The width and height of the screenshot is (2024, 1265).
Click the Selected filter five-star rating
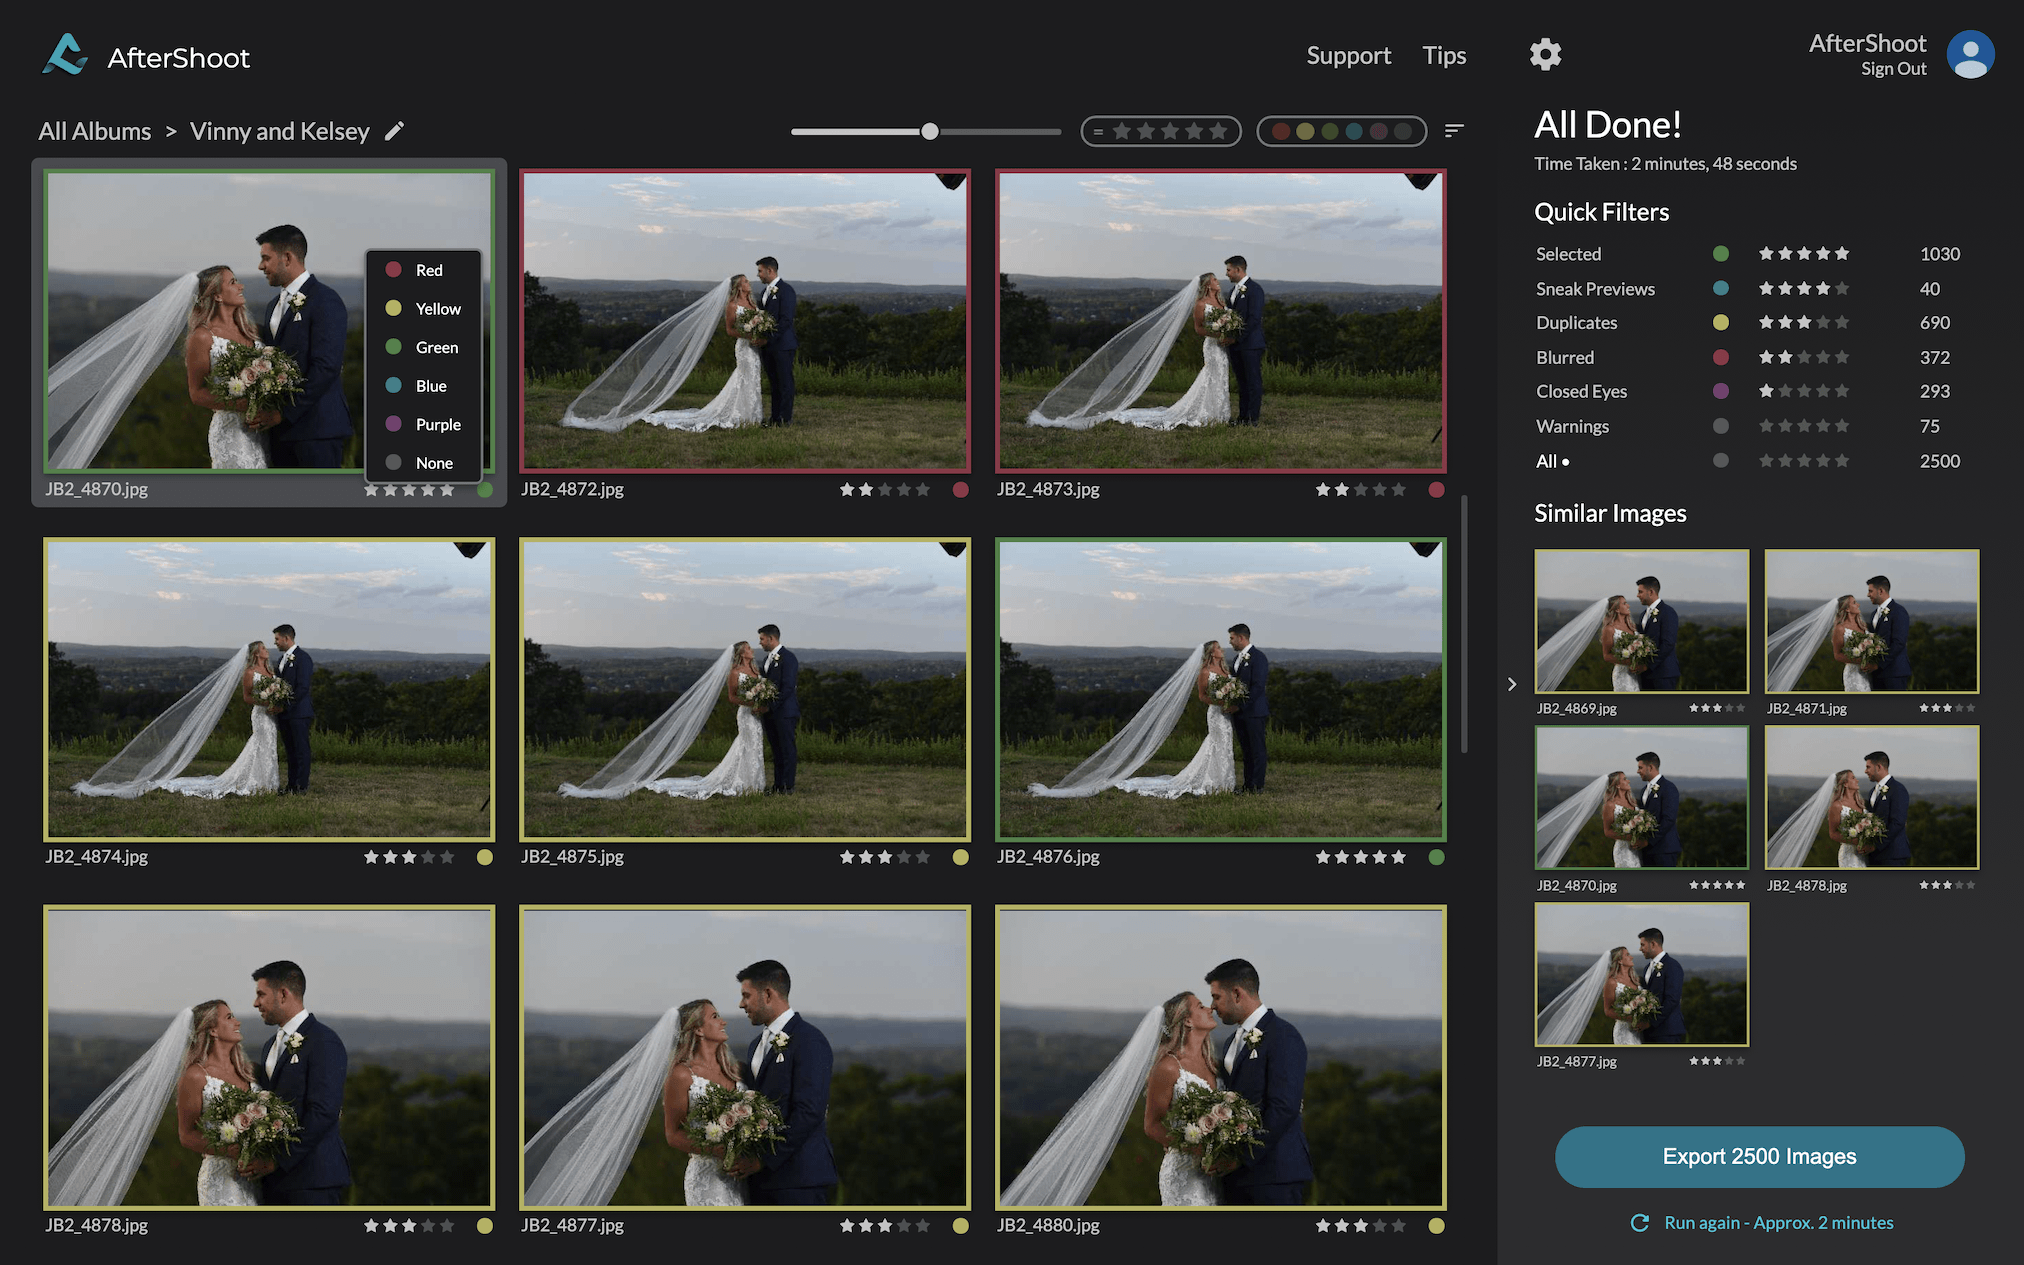(1804, 254)
